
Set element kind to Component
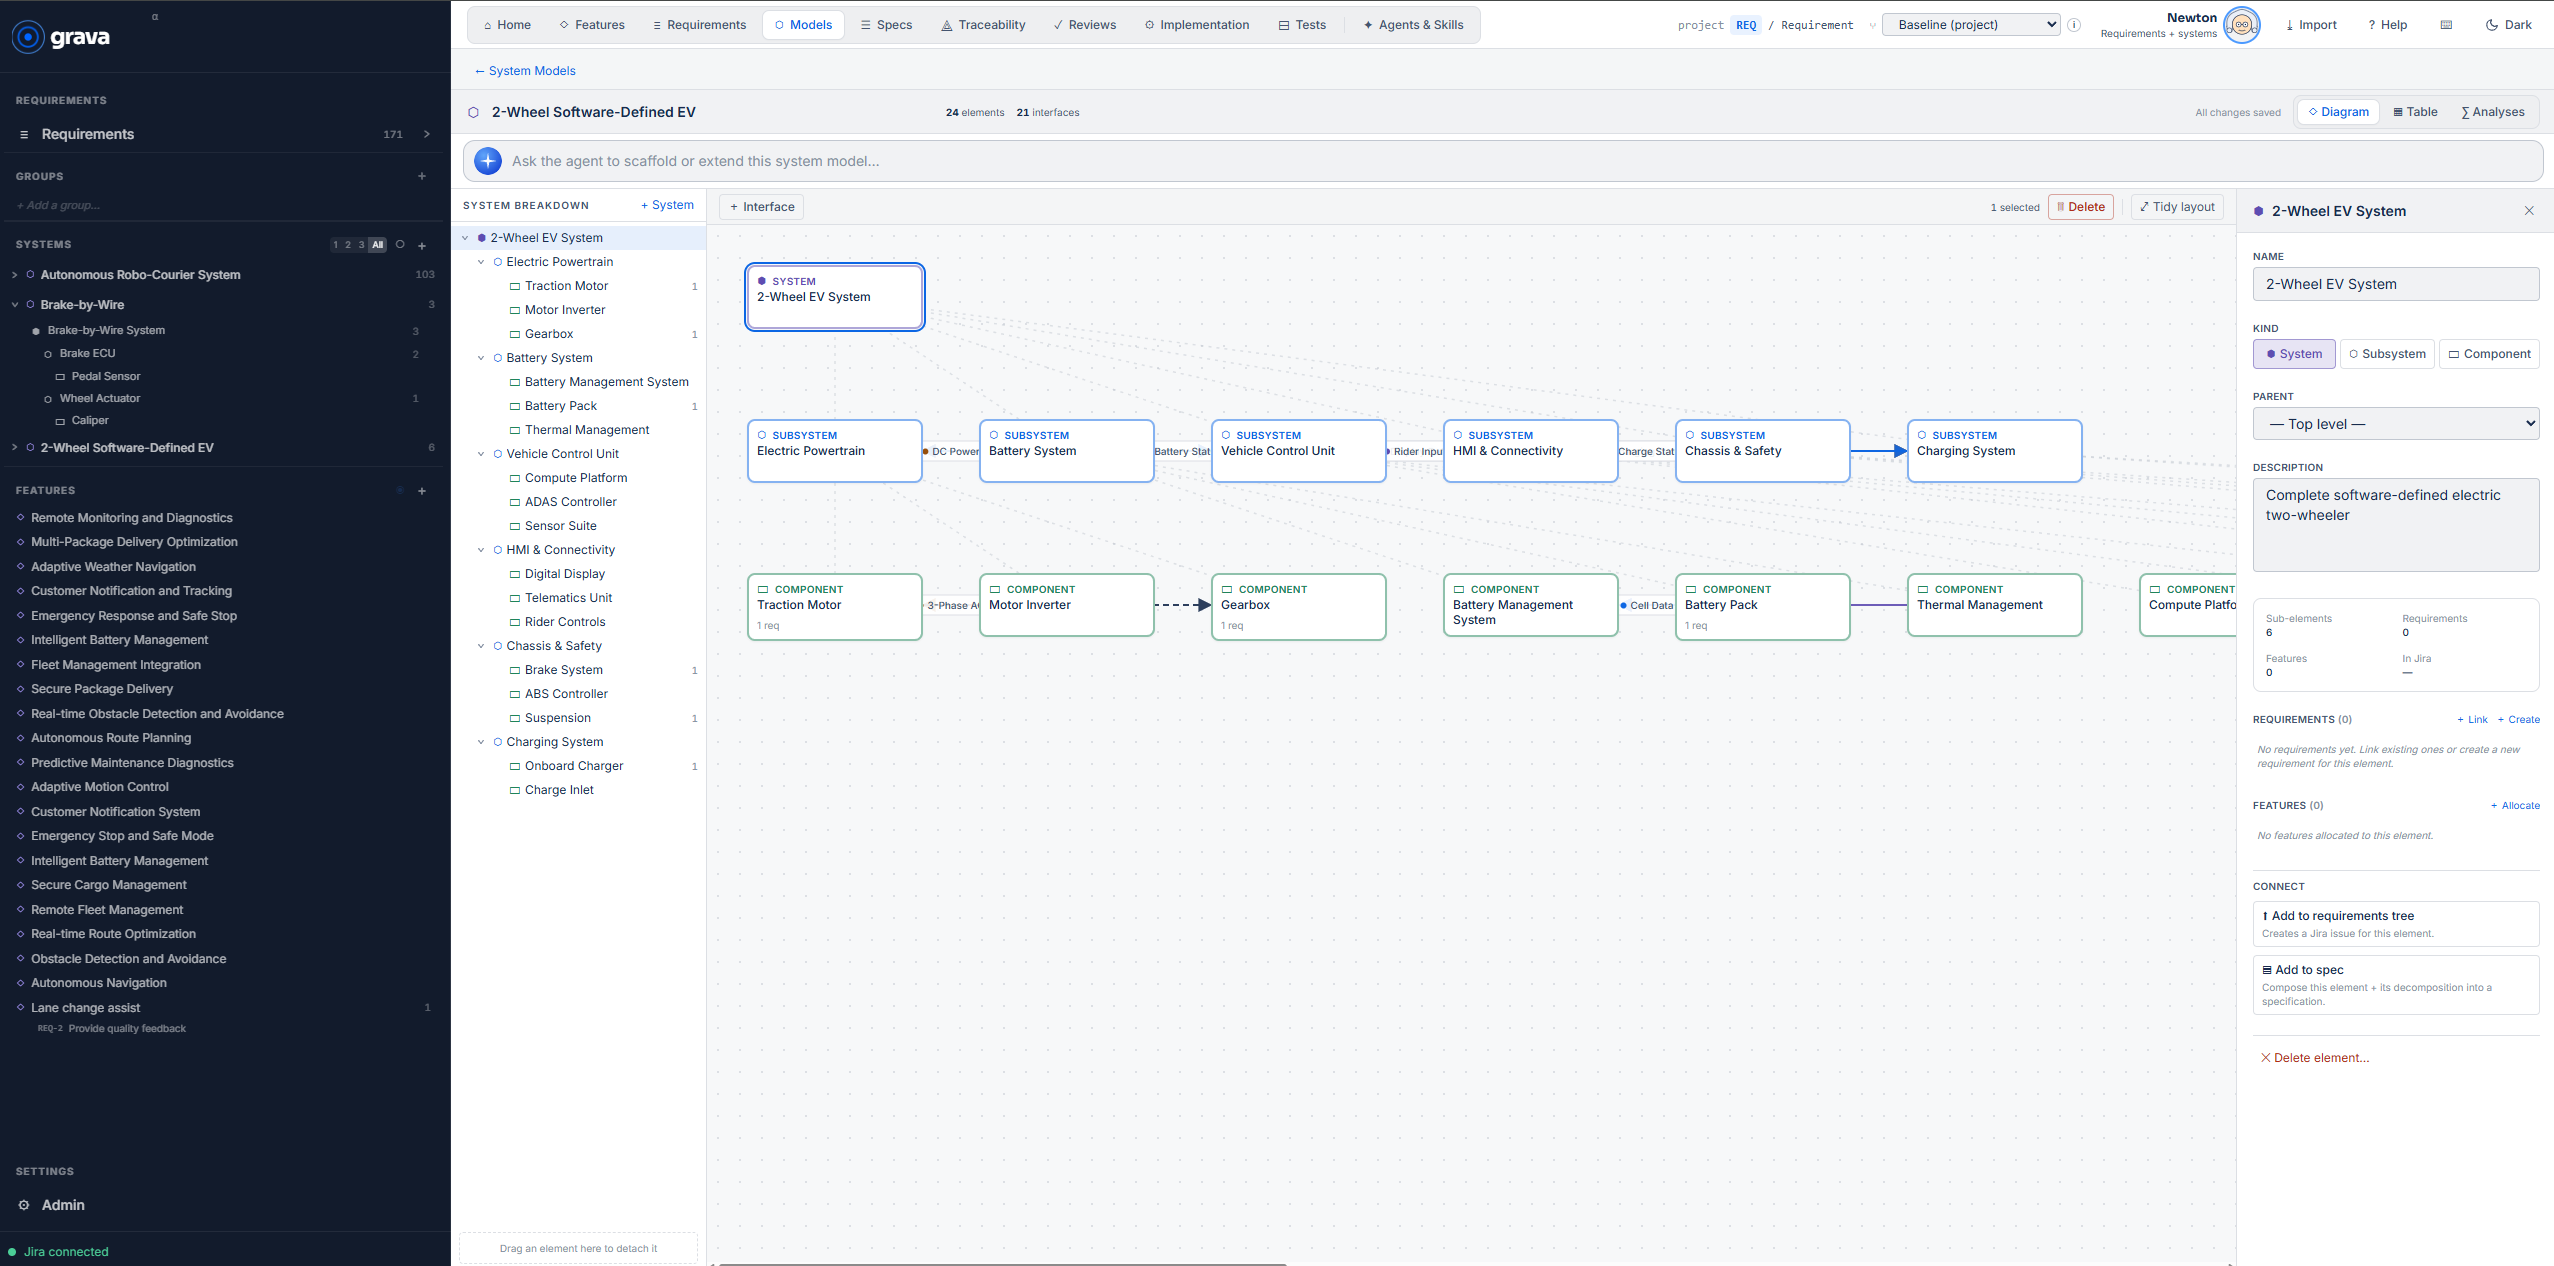coord(2488,354)
